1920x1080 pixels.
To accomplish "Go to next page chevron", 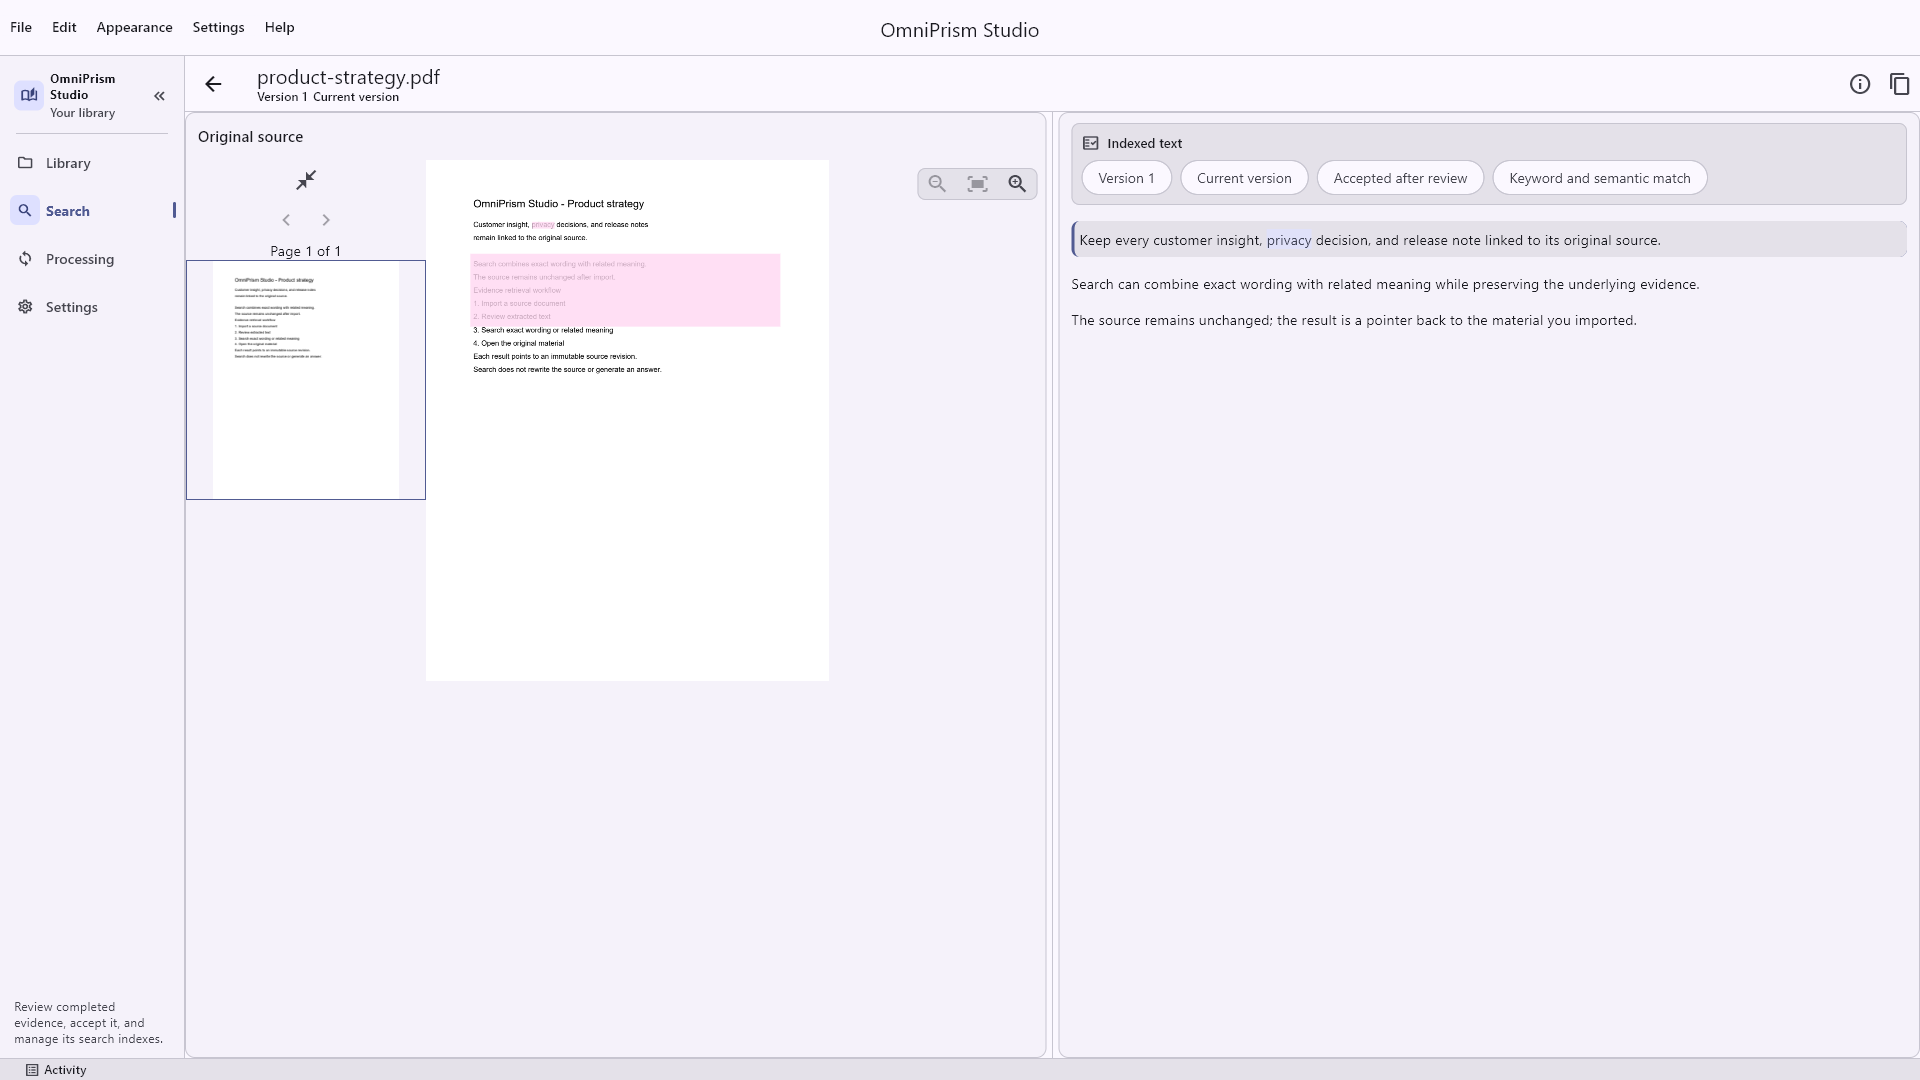I will 326,220.
